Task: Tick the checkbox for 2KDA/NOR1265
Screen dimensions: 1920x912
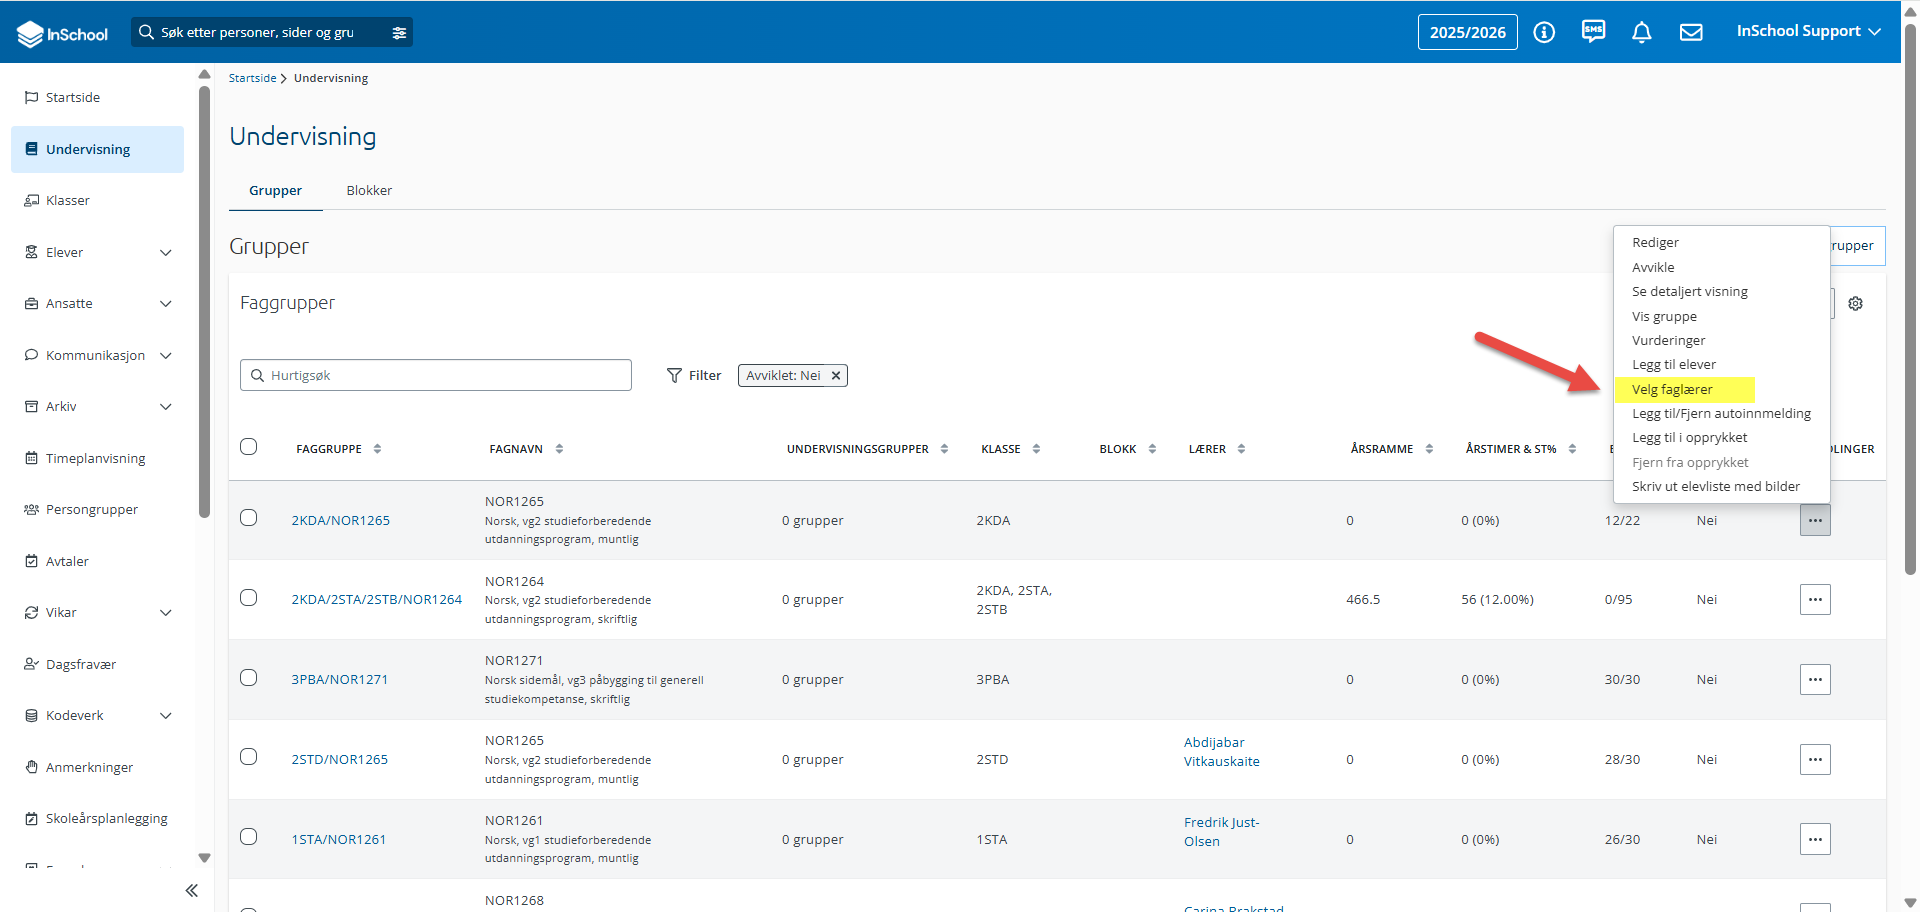Action: click(x=249, y=517)
